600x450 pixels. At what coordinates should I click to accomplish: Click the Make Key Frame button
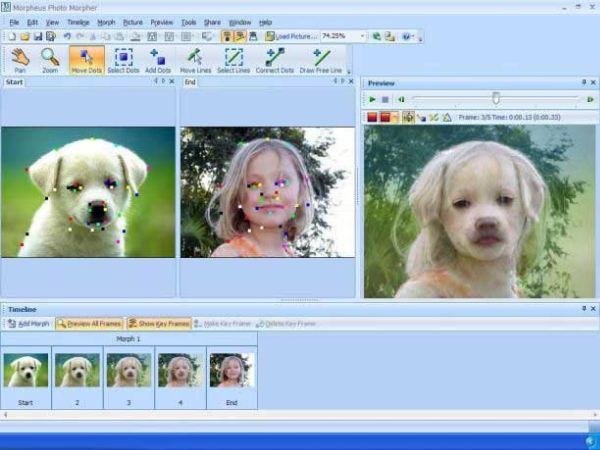(x=222, y=324)
